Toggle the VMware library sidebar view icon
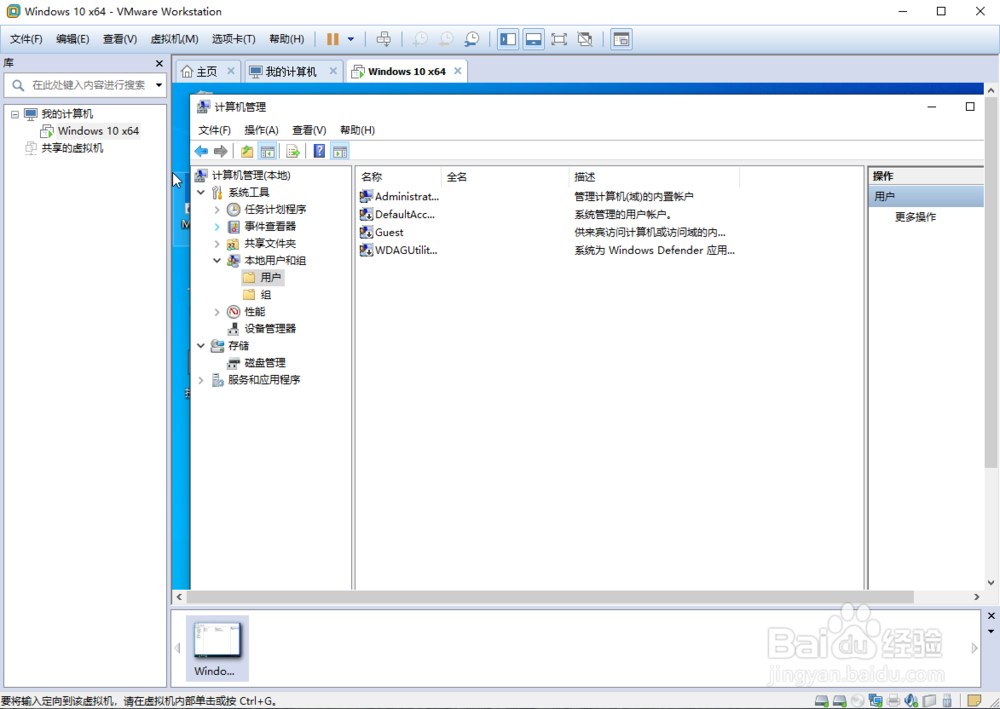 tap(508, 40)
